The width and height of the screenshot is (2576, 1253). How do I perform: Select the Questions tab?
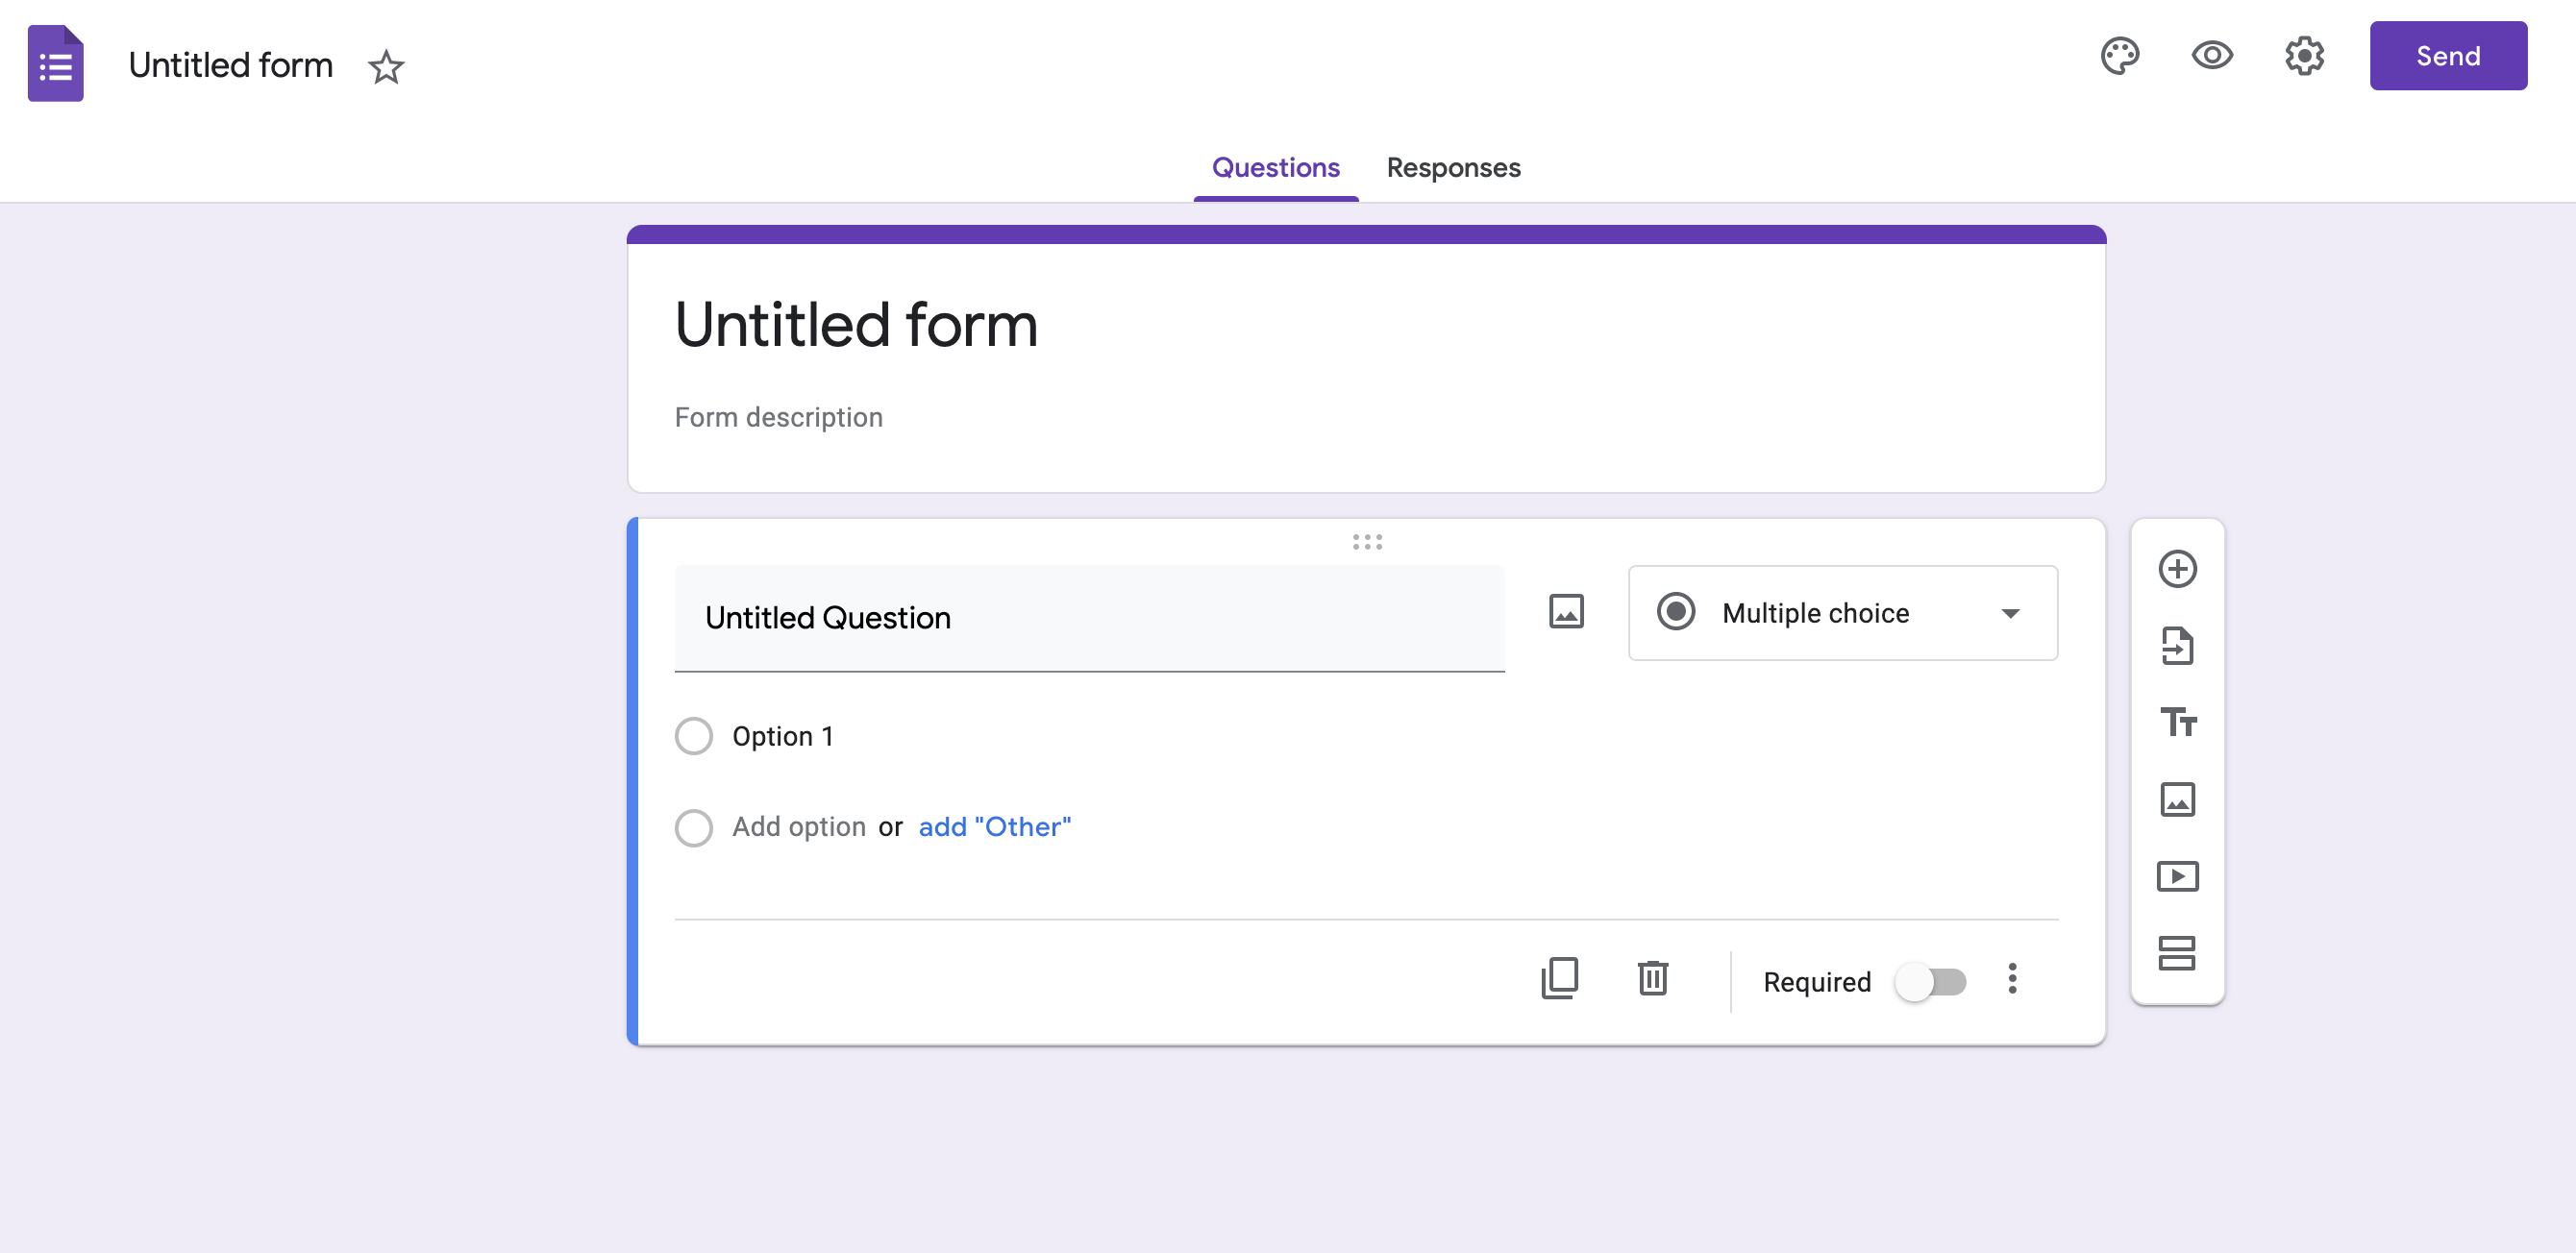pos(1275,168)
